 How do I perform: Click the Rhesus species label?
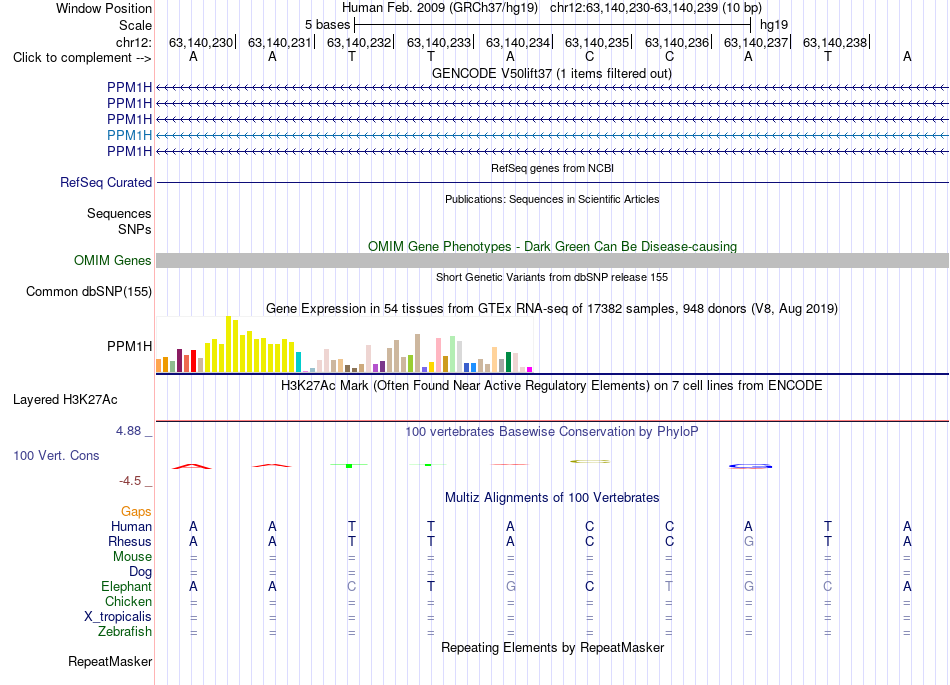130,541
